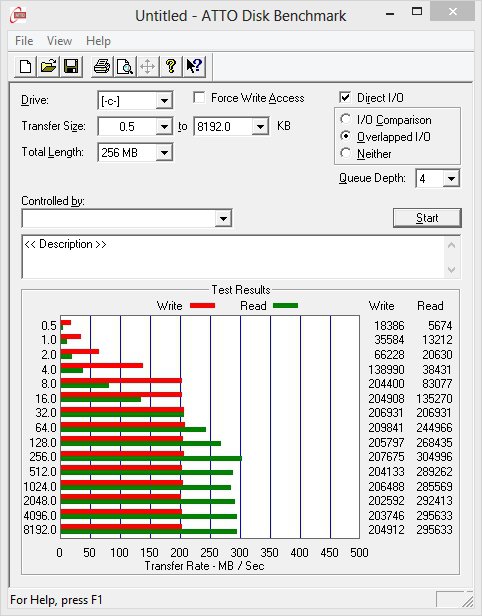Expand the Queue Depth dropdown
Screen dimensions: 482x616
(x=451, y=179)
